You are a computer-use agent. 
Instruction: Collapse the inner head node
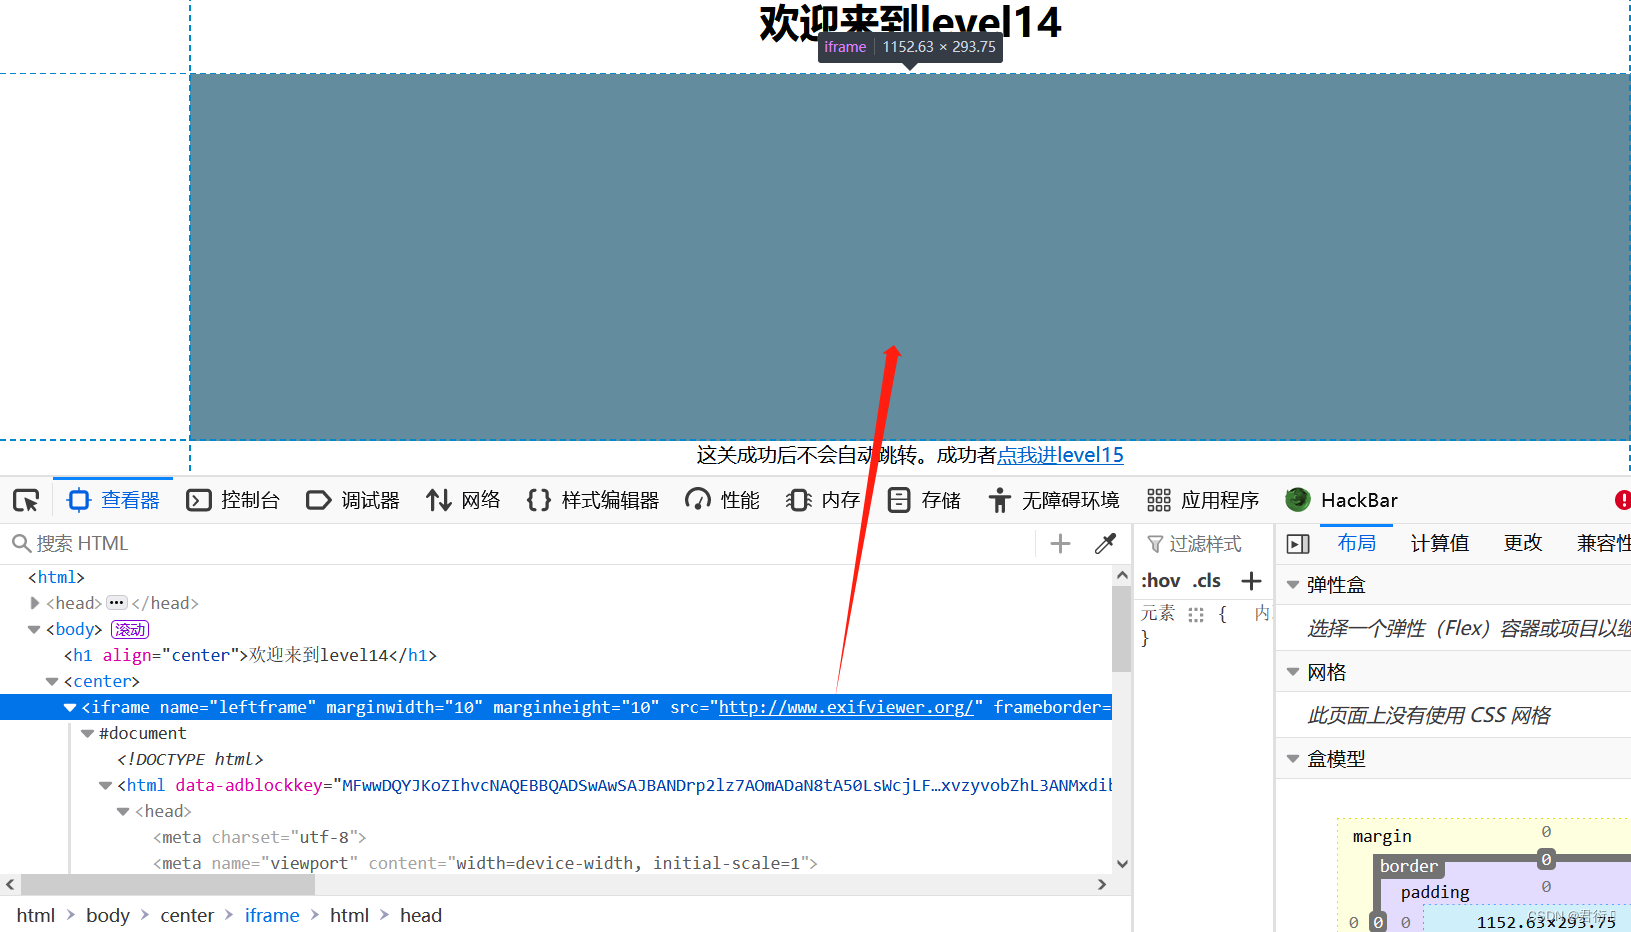point(124,811)
